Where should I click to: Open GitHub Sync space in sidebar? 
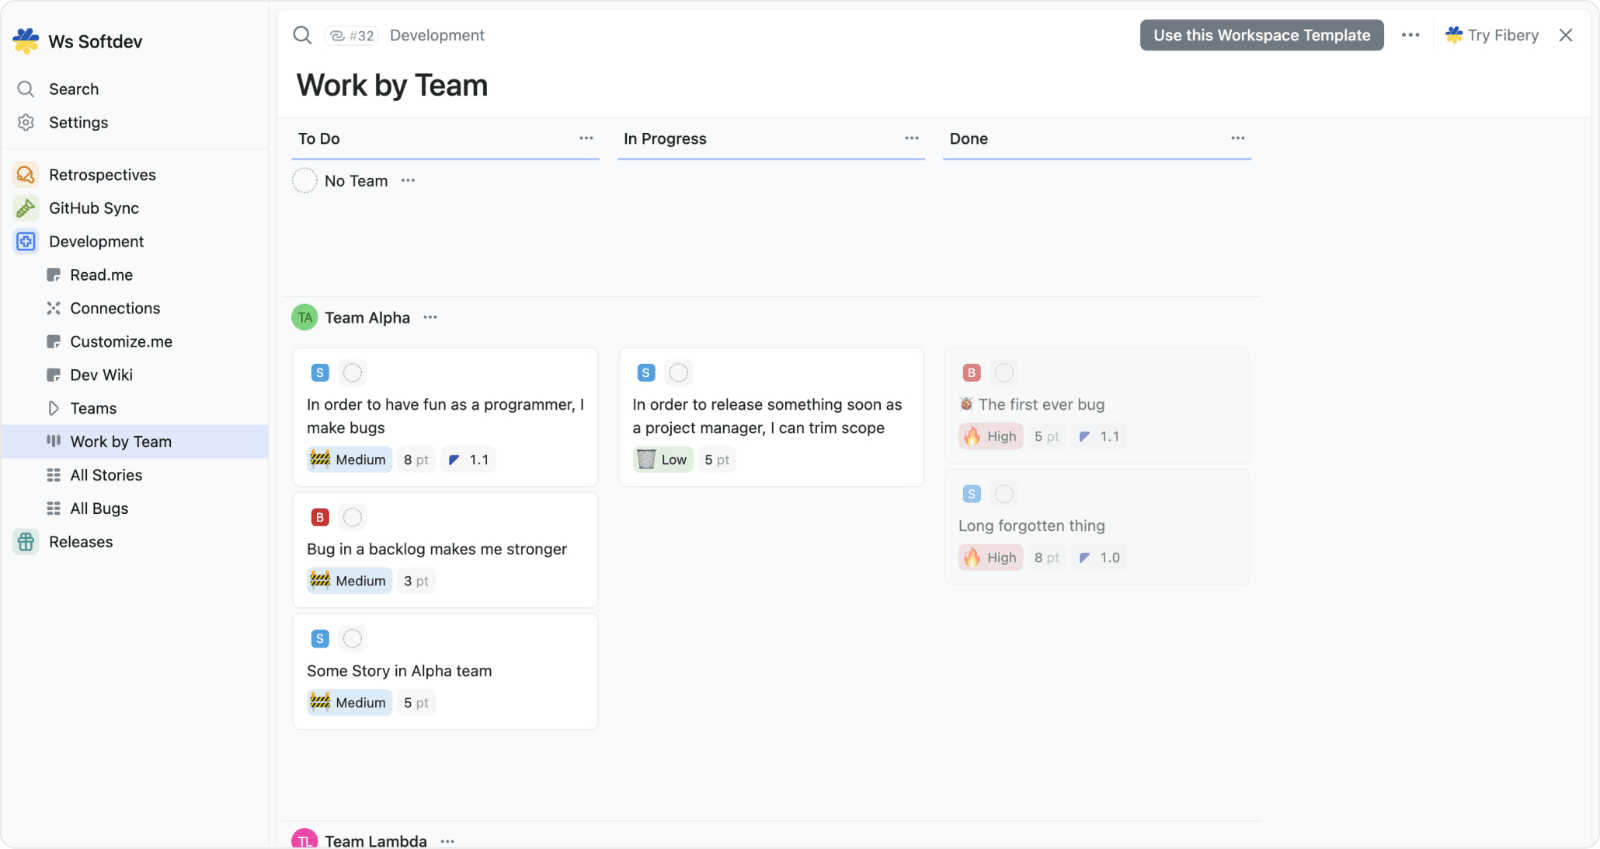pos(94,208)
